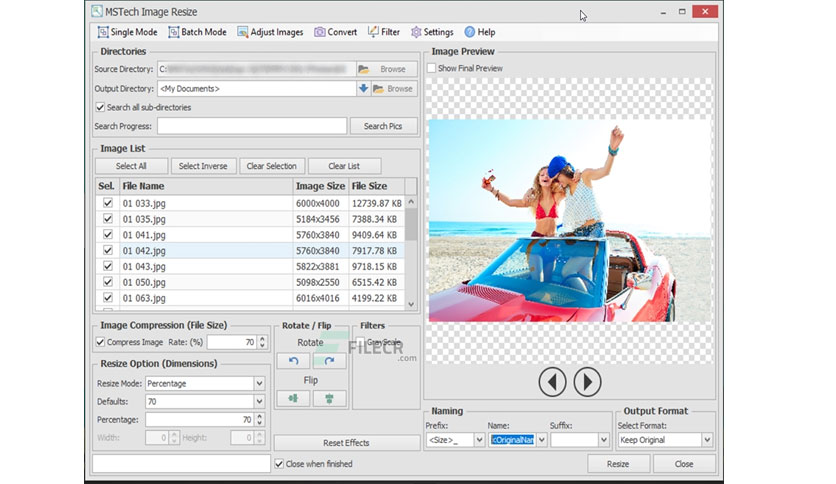Click image list scroll down arrow
This screenshot has height=484, width=836.
tap(411, 304)
